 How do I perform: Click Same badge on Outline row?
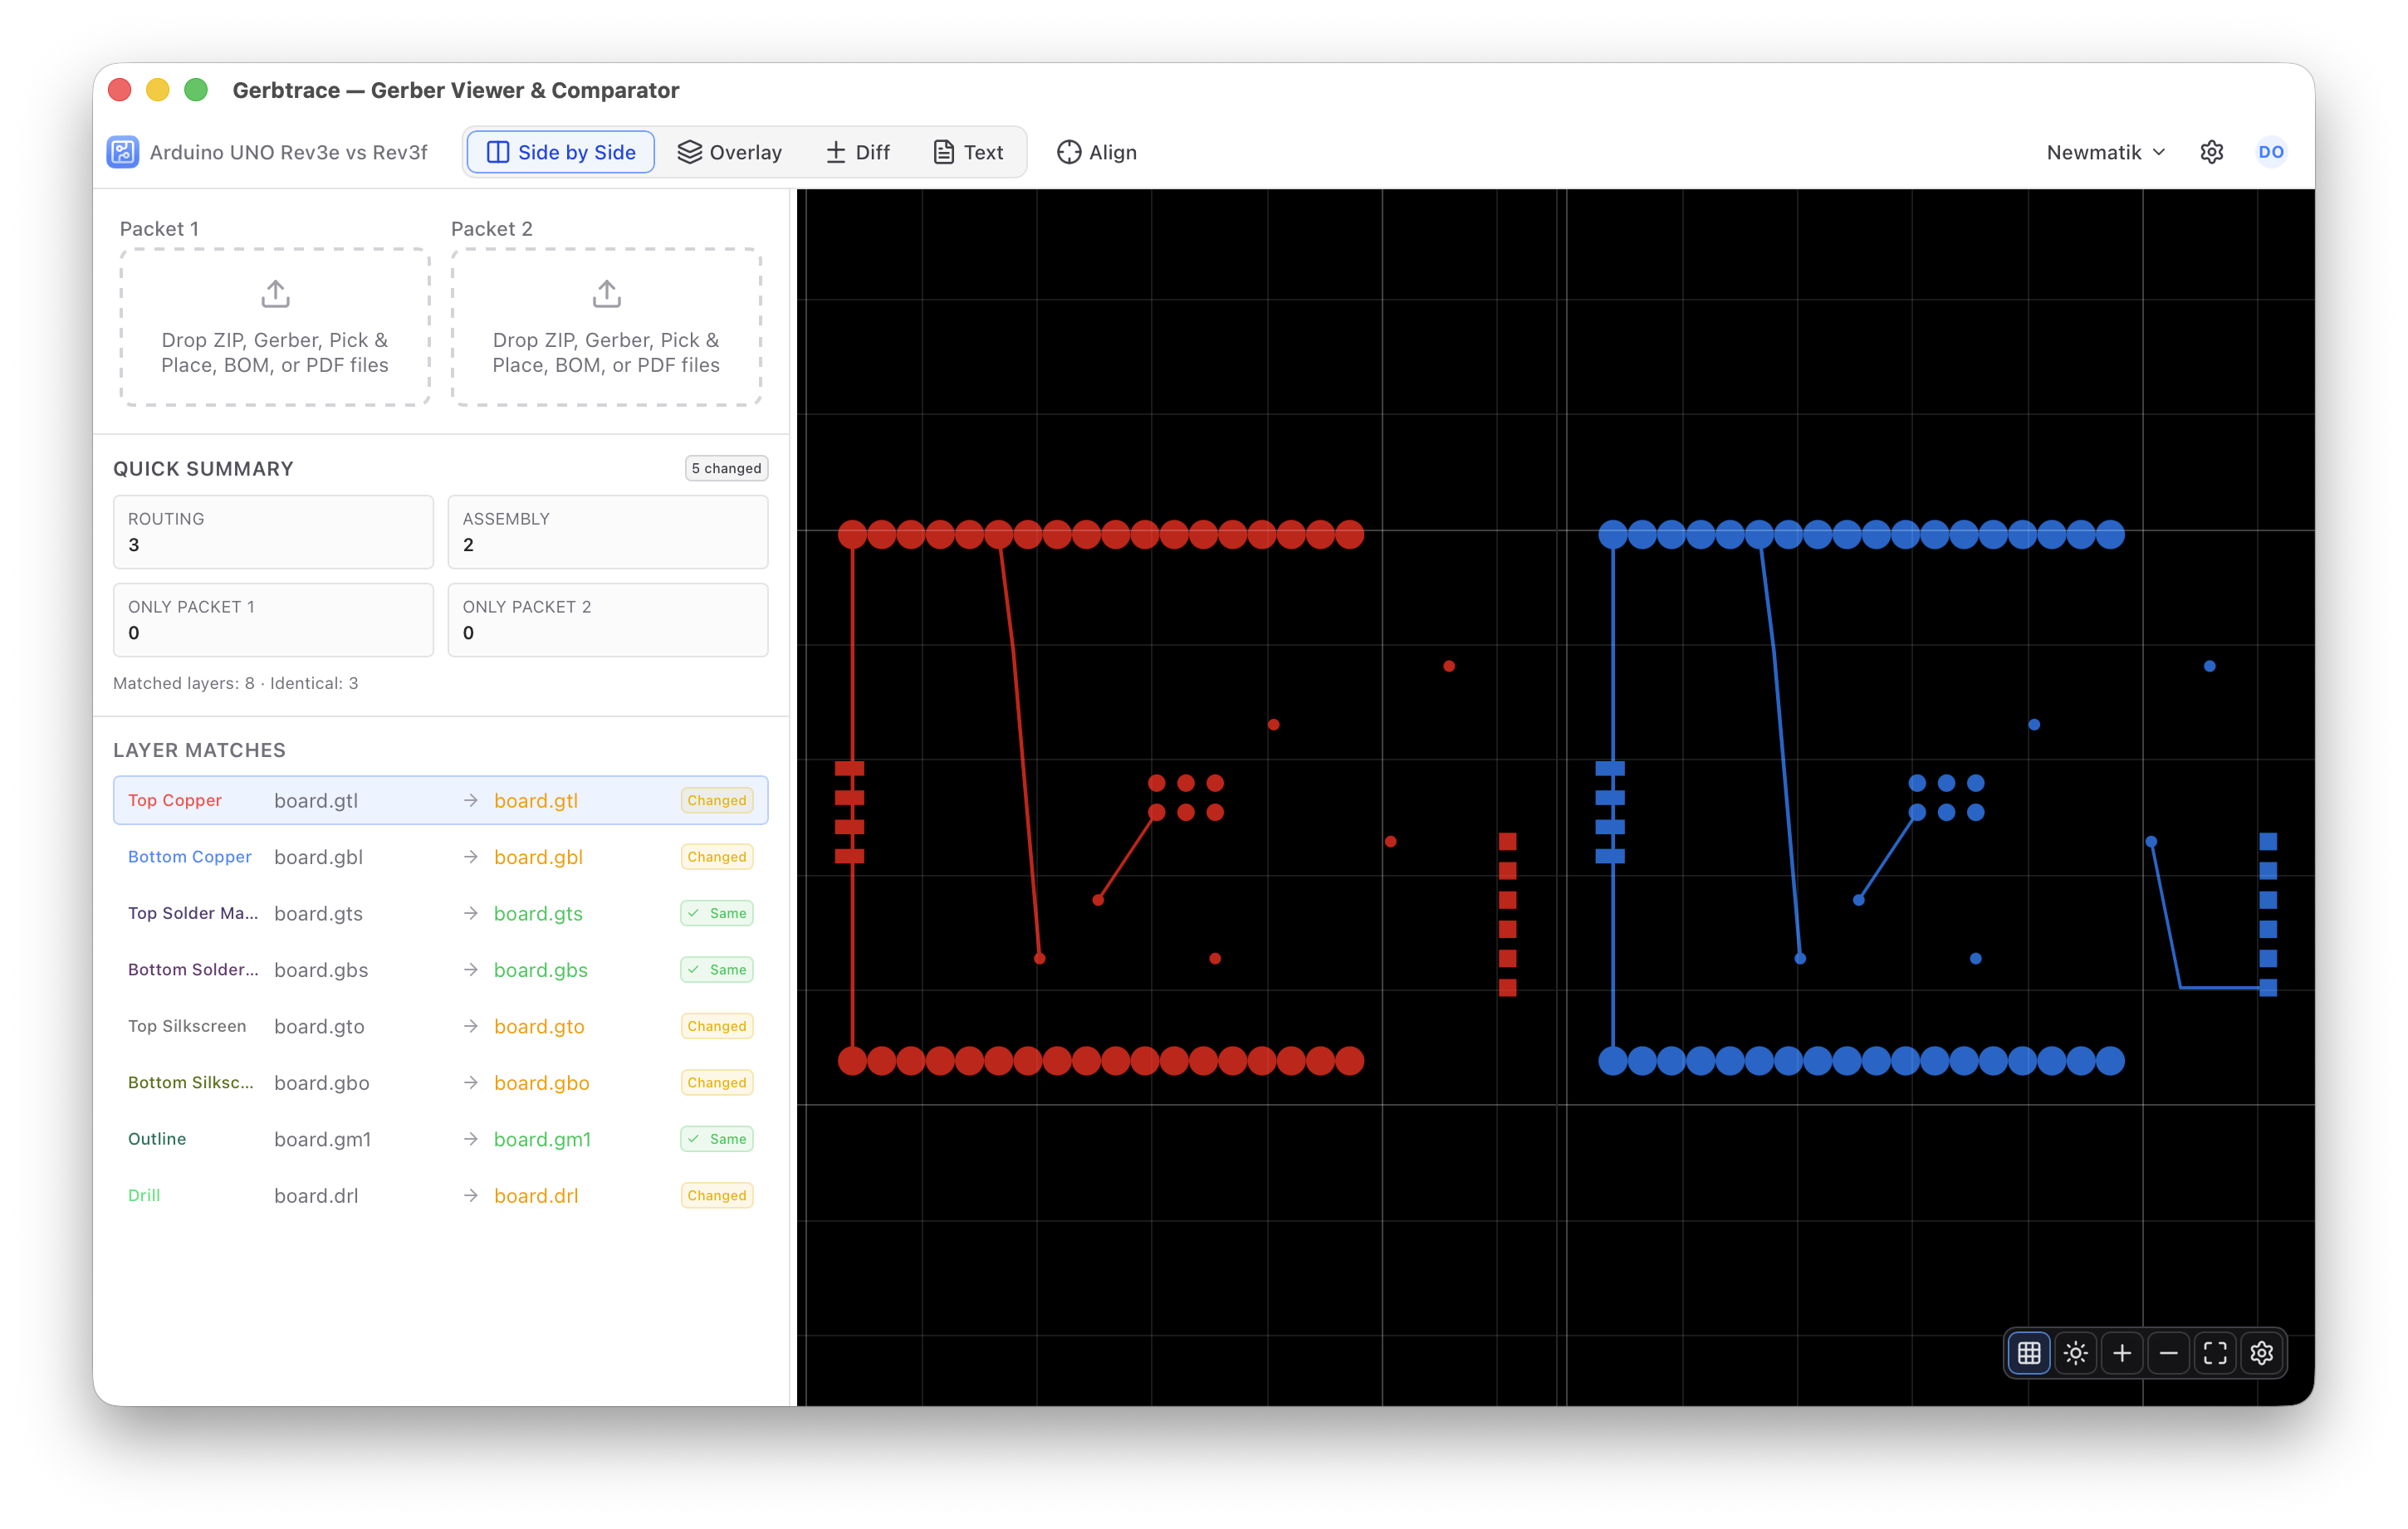click(716, 1139)
